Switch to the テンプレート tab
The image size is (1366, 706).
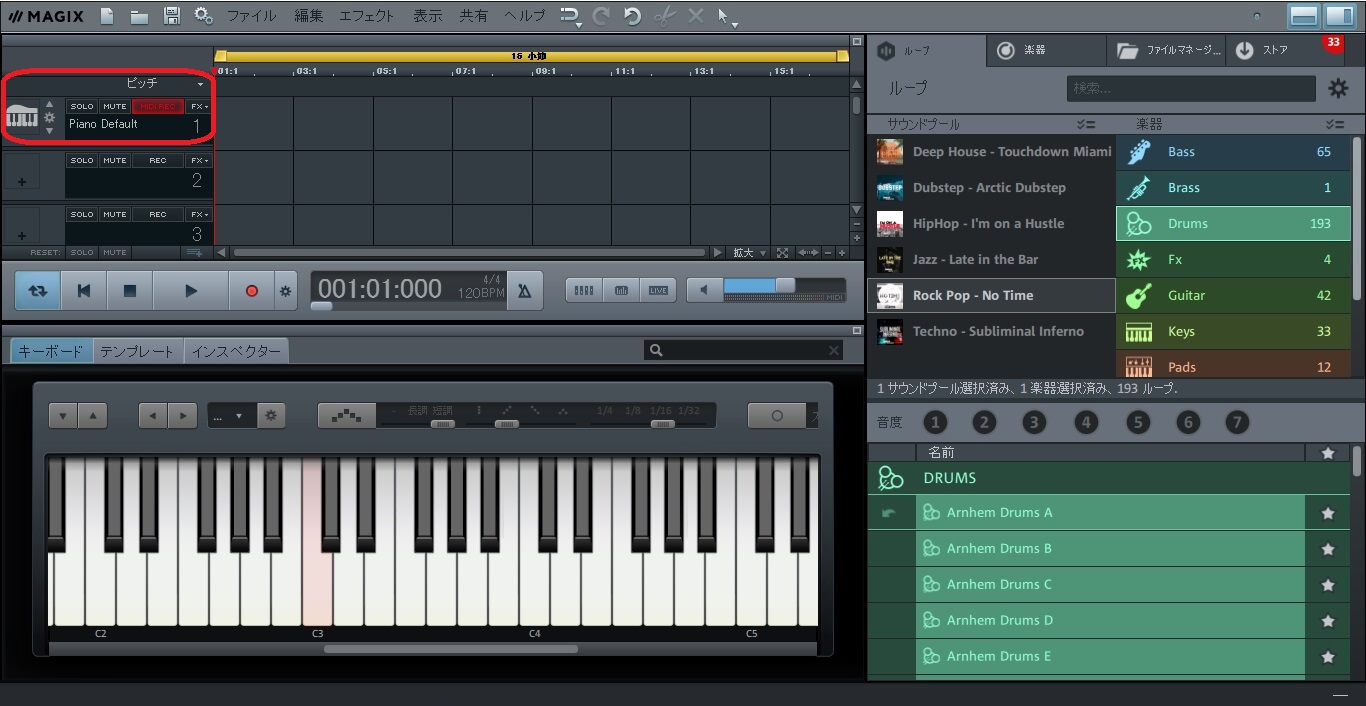coord(137,351)
